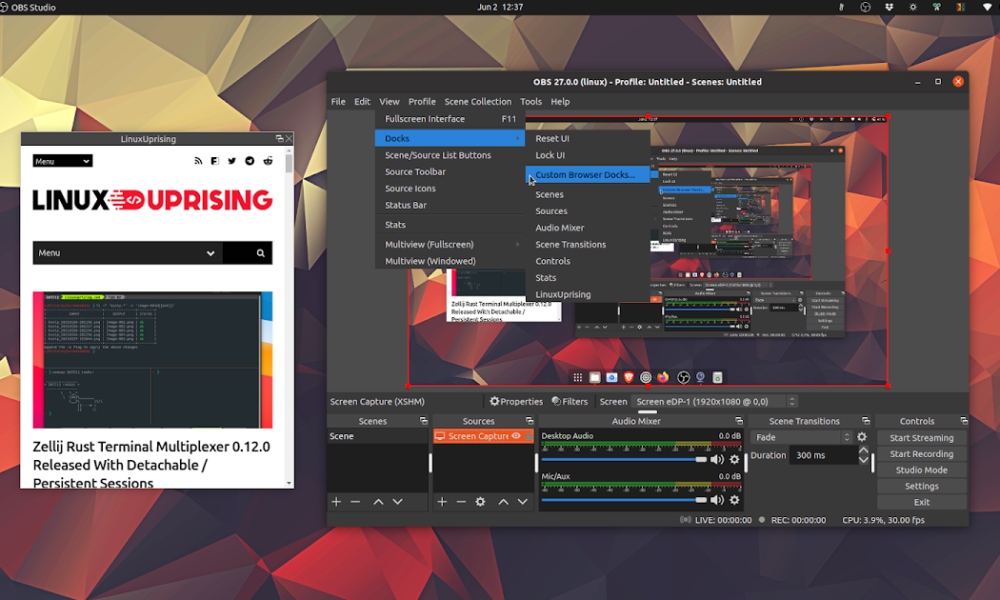Screen dimensions: 1000x600
Task: Open Filters in source toolbar
Action: click(570, 401)
